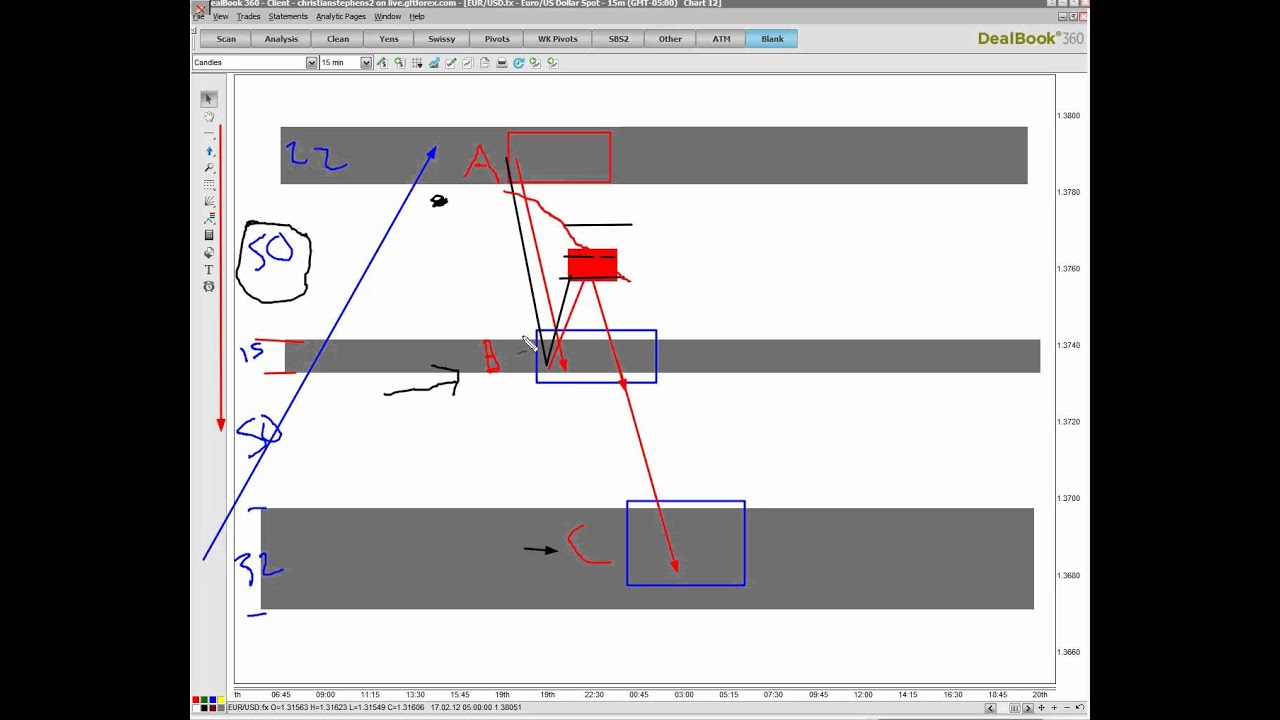
Task: Click the last green chart template icon
Action: pyautogui.click(x=553, y=62)
